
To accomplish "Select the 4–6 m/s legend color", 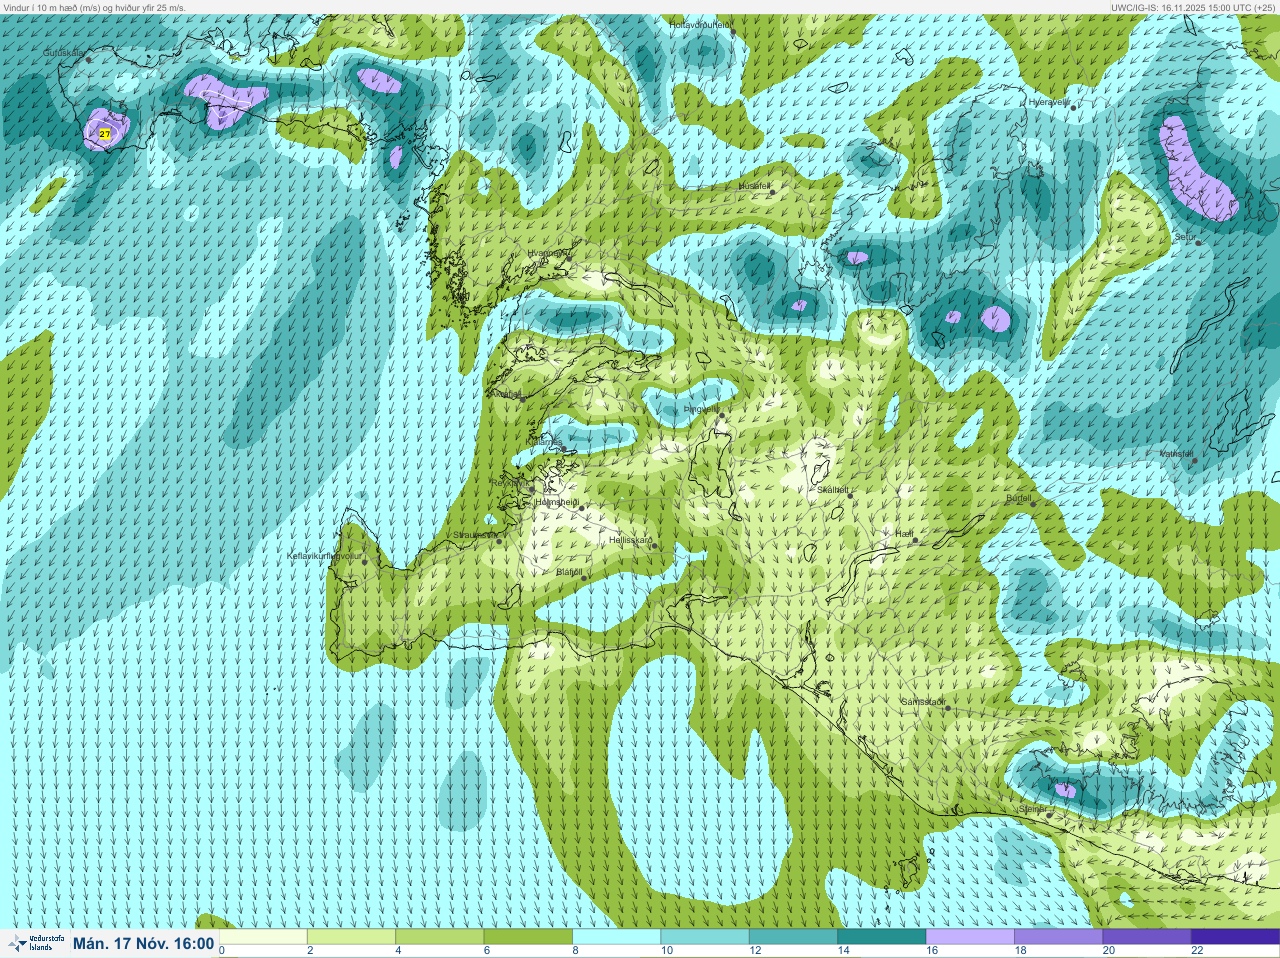I will click(440, 937).
